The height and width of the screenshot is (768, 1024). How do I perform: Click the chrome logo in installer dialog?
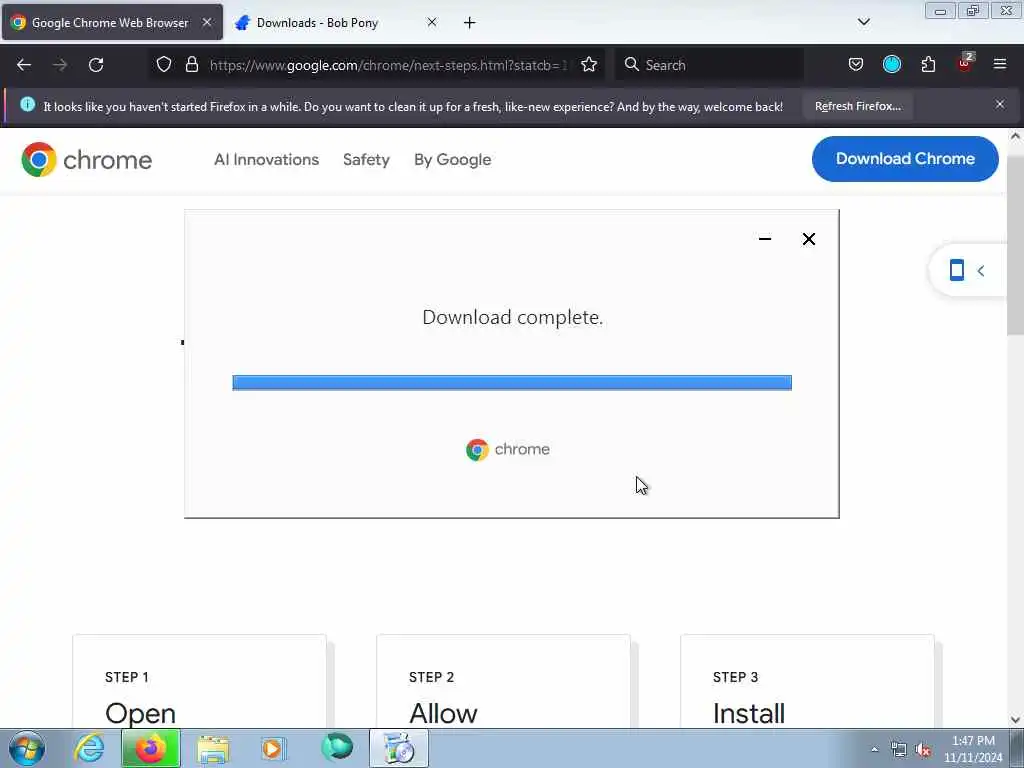507,449
